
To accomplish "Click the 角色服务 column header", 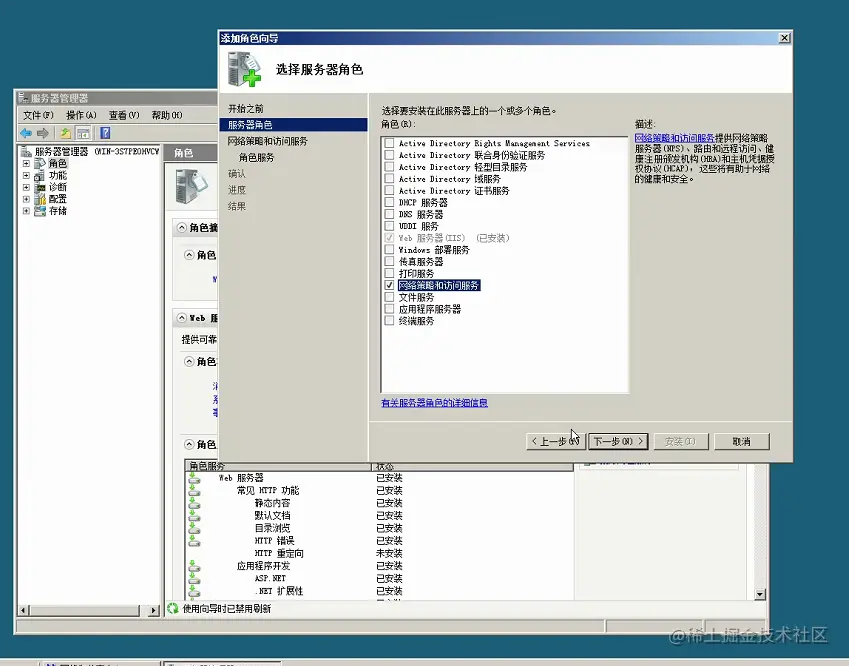I will 278,466.
